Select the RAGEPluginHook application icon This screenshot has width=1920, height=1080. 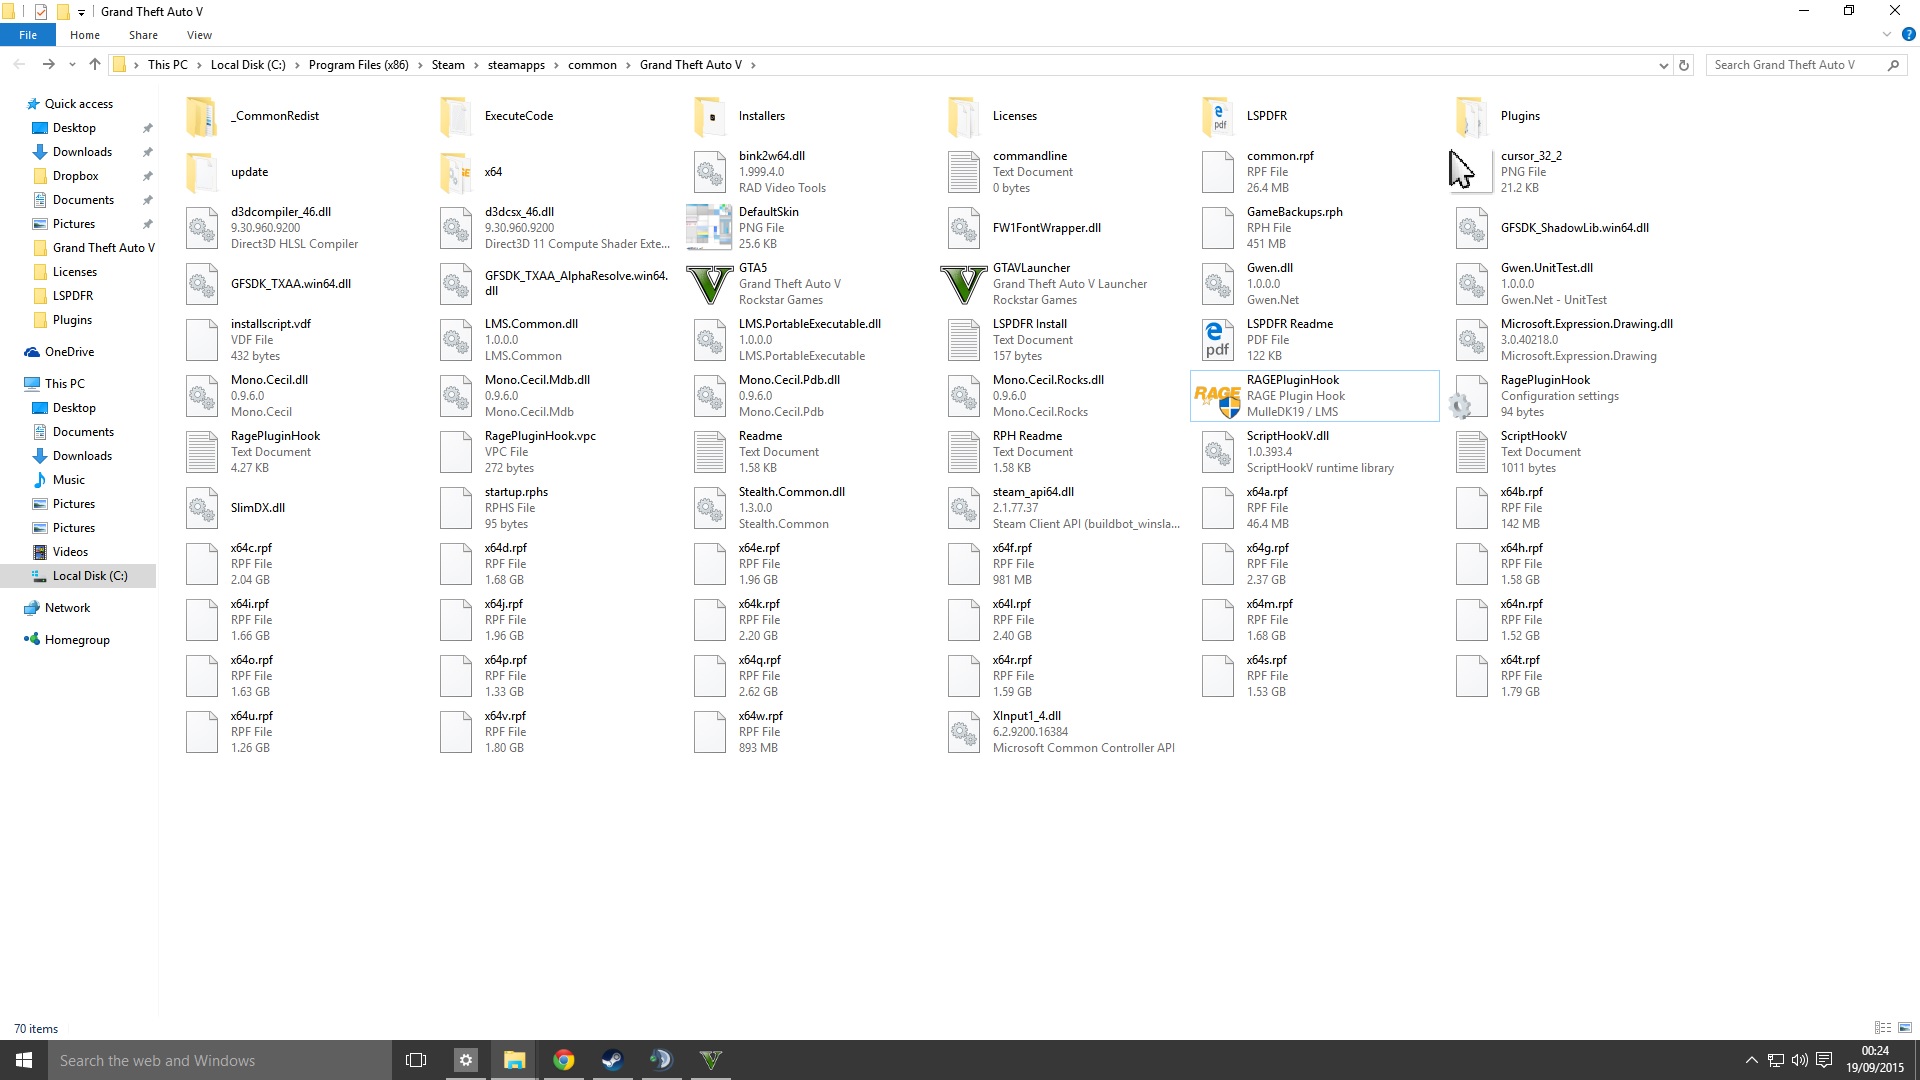[x=1217, y=397]
